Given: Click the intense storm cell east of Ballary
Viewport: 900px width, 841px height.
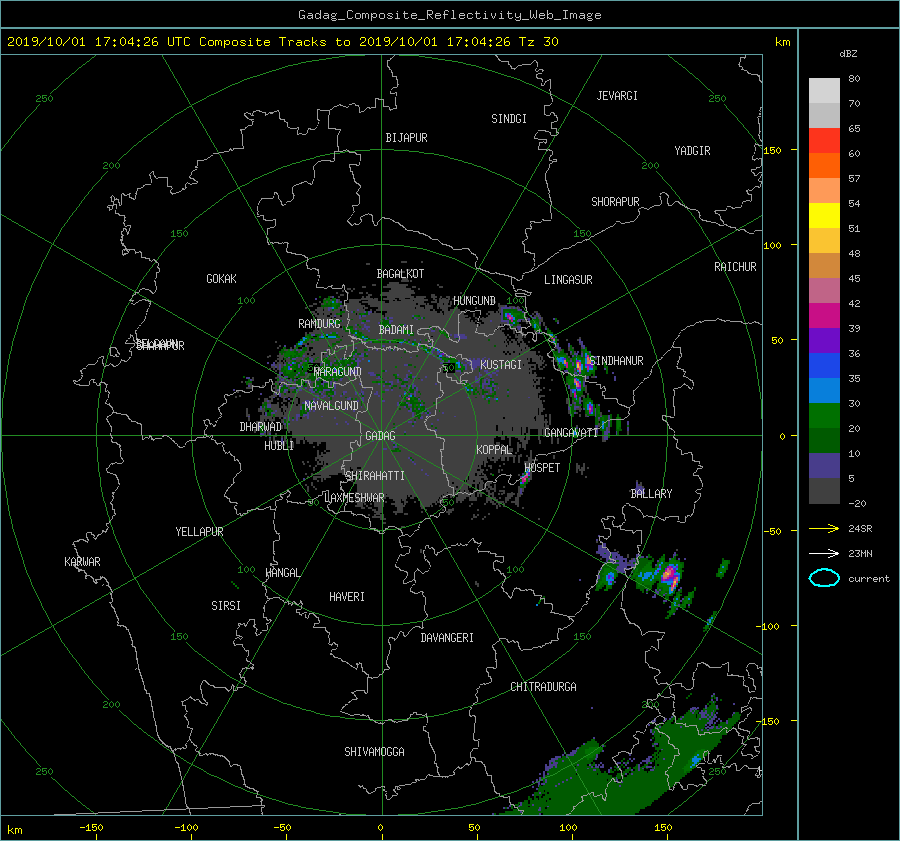Looking at the screenshot, I should (669, 575).
